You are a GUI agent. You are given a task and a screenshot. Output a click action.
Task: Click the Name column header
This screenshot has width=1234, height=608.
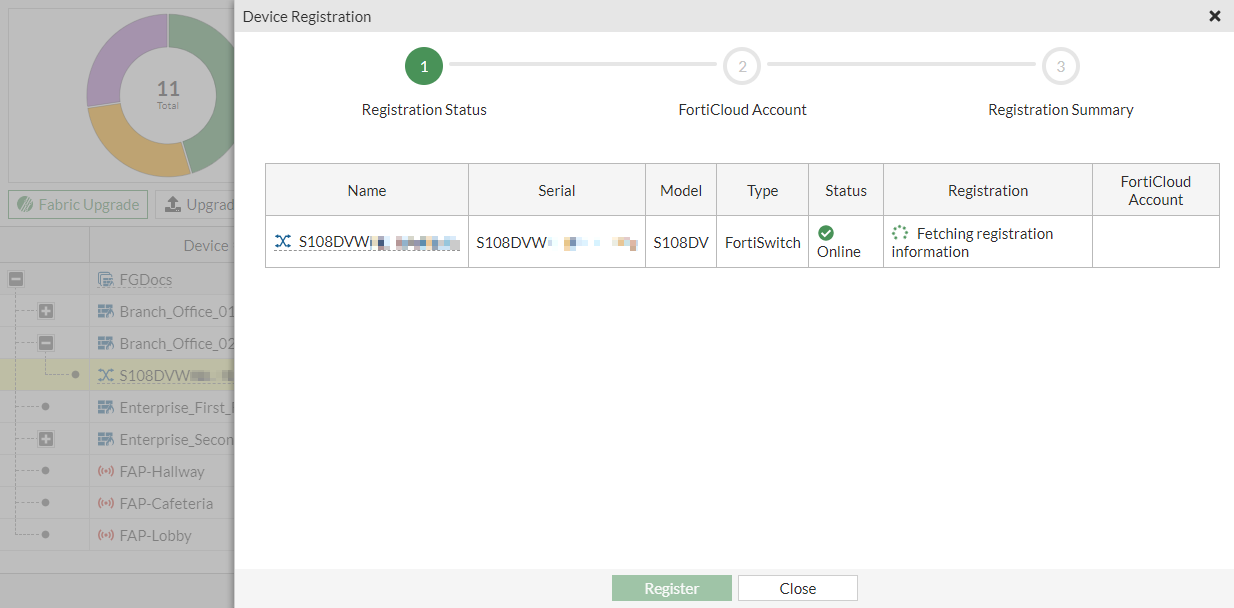367,190
